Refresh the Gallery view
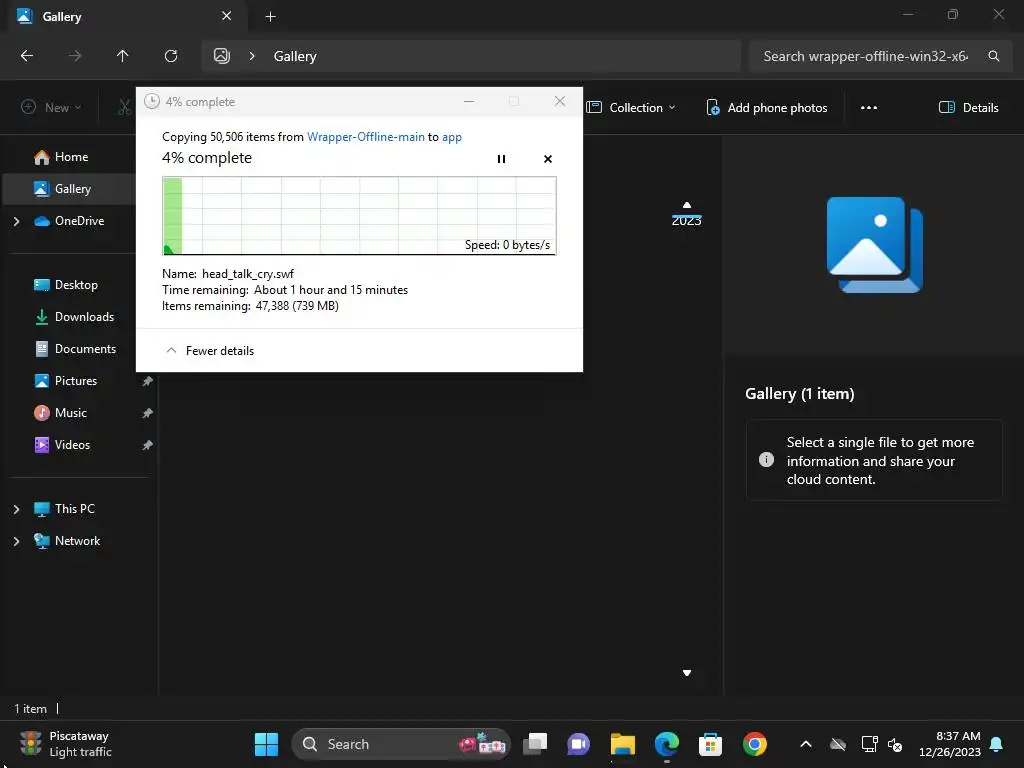This screenshot has width=1024, height=768. pos(171,56)
